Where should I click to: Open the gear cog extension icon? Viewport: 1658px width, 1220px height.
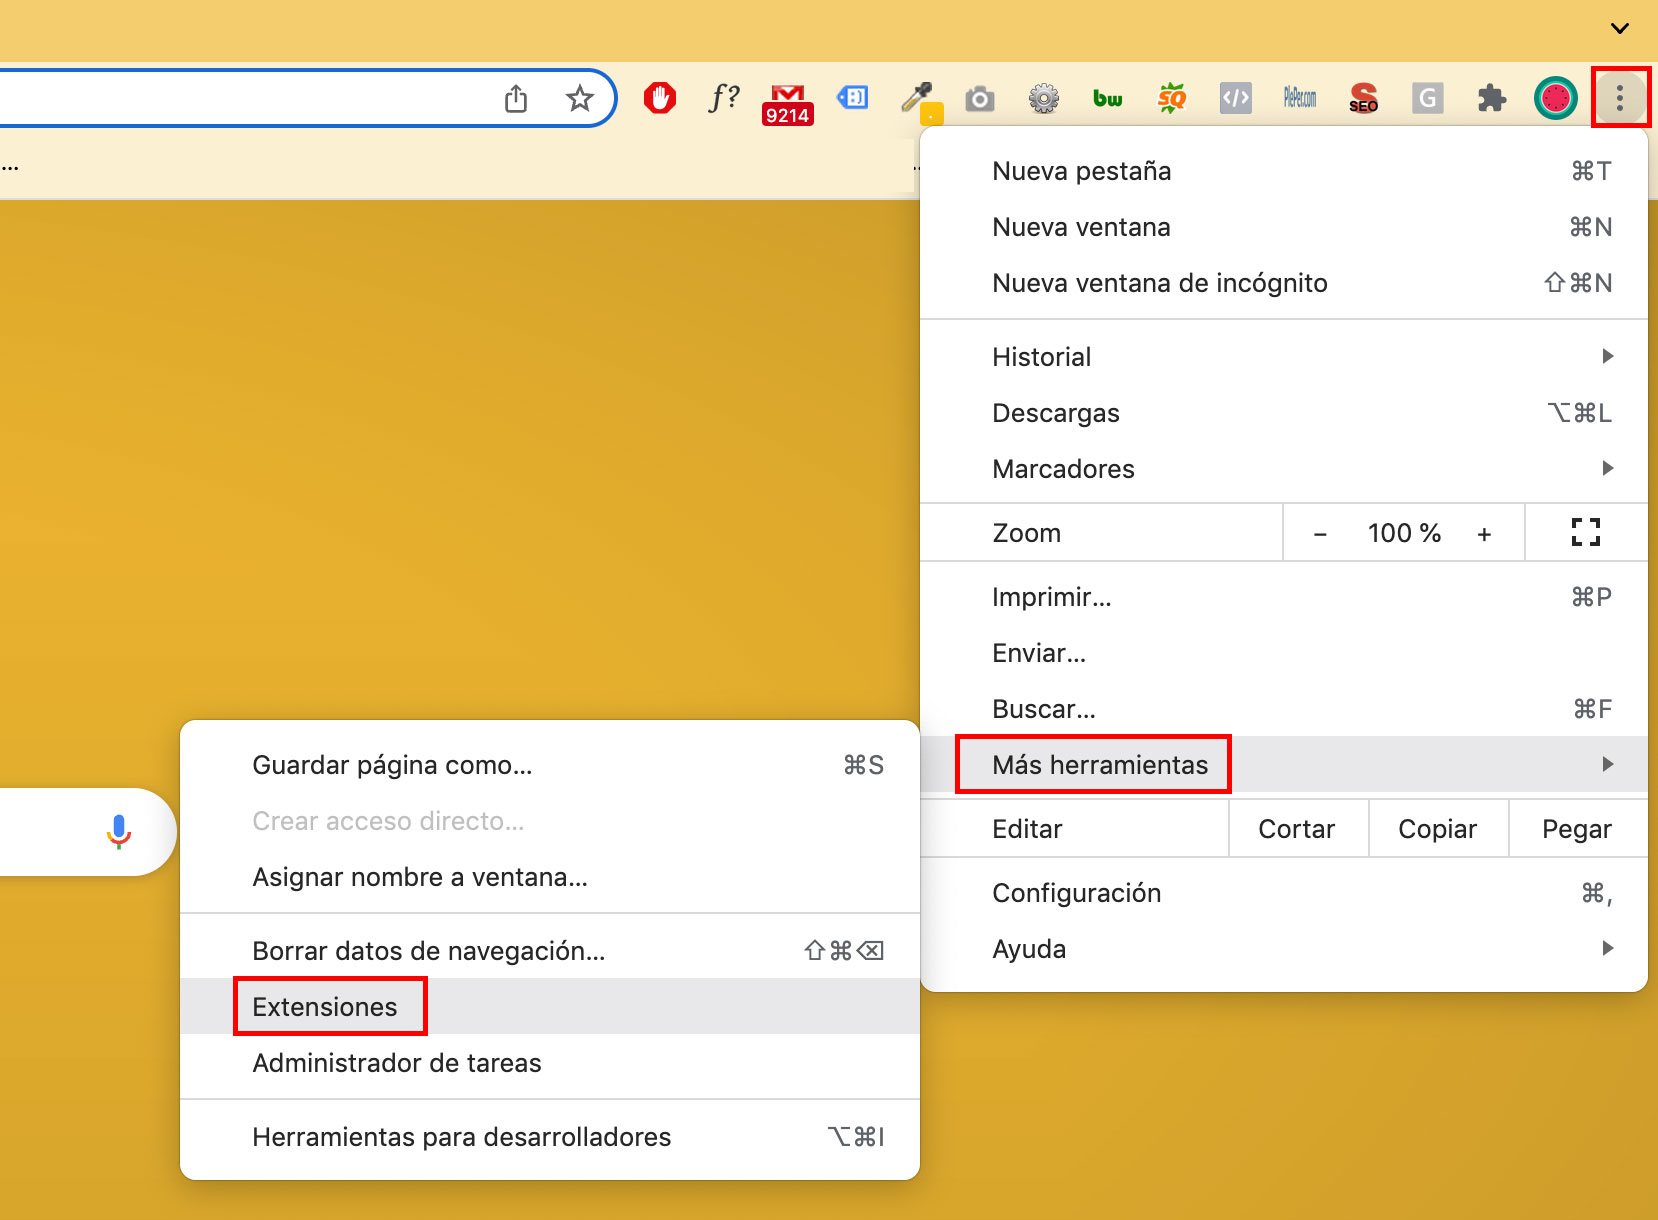pyautogui.click(x=1044, y=98)
